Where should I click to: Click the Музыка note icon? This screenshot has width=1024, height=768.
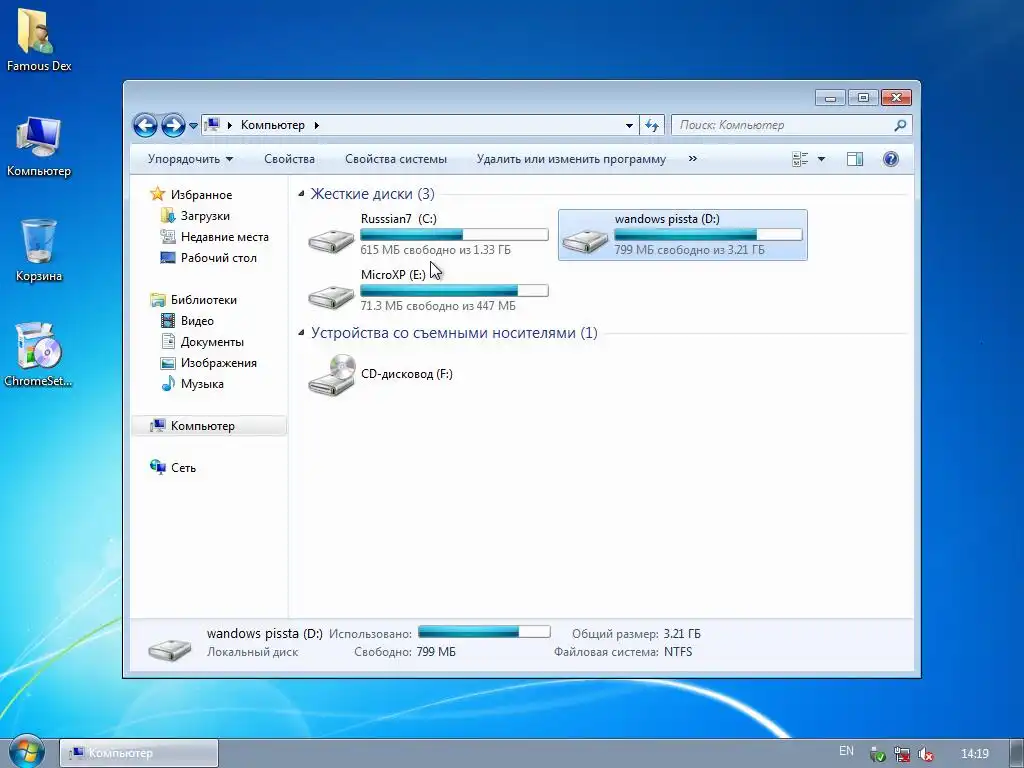click(168, 383)
